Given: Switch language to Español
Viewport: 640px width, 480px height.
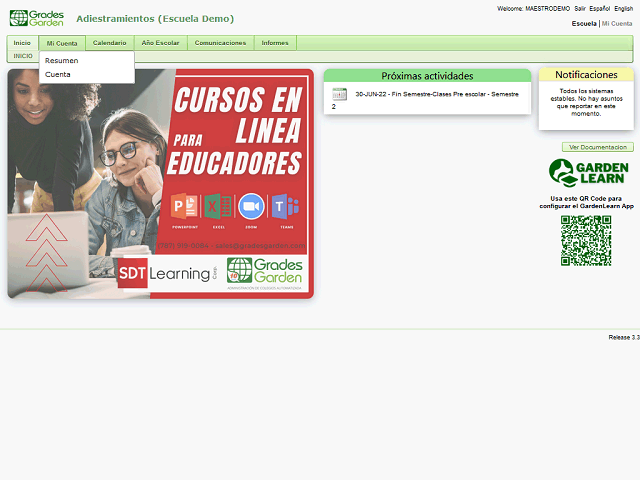Looking at the screenshot, I should pyautogui.click(x=599, y=9).
